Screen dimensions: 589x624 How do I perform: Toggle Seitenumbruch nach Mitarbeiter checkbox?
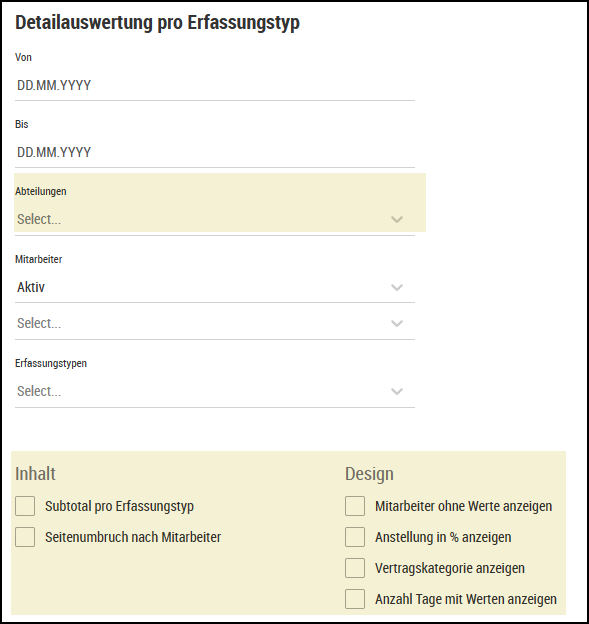25,537
